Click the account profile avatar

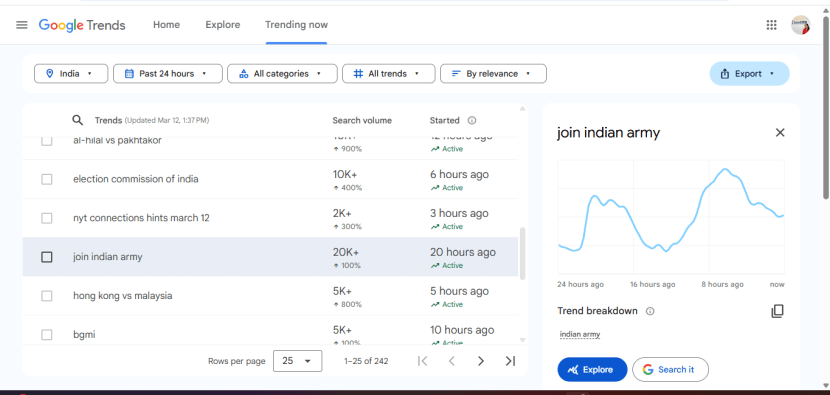800,25
